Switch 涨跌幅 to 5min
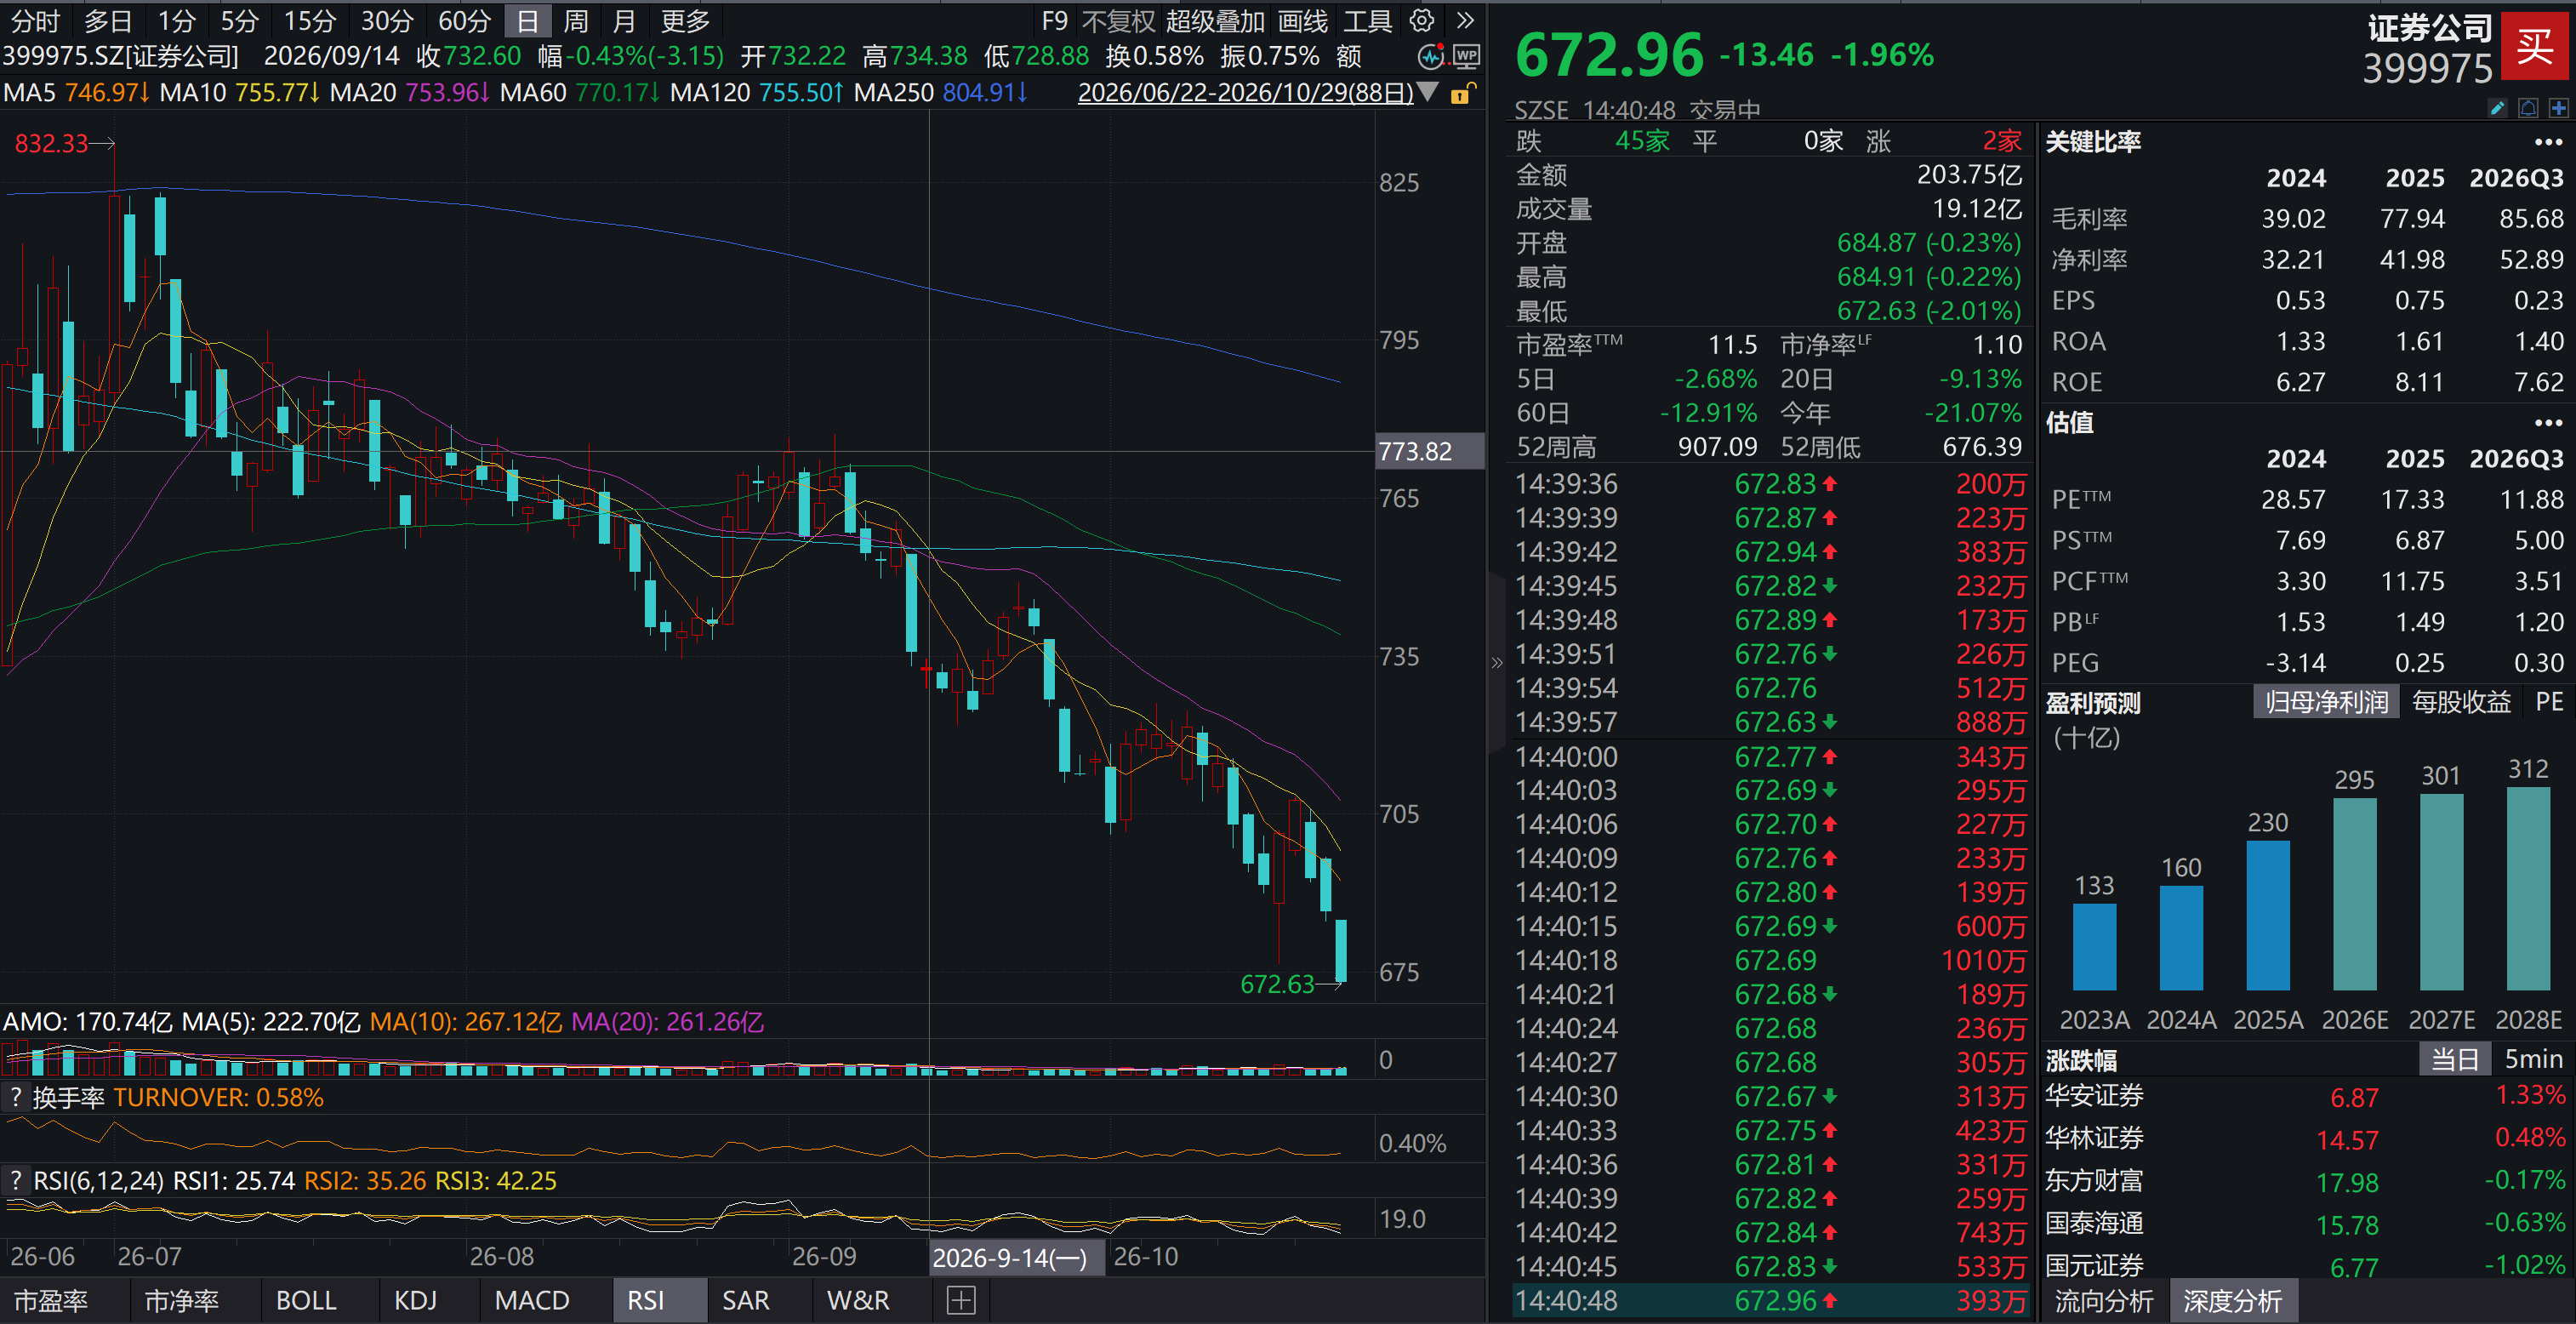 tap(2533, 1059)
